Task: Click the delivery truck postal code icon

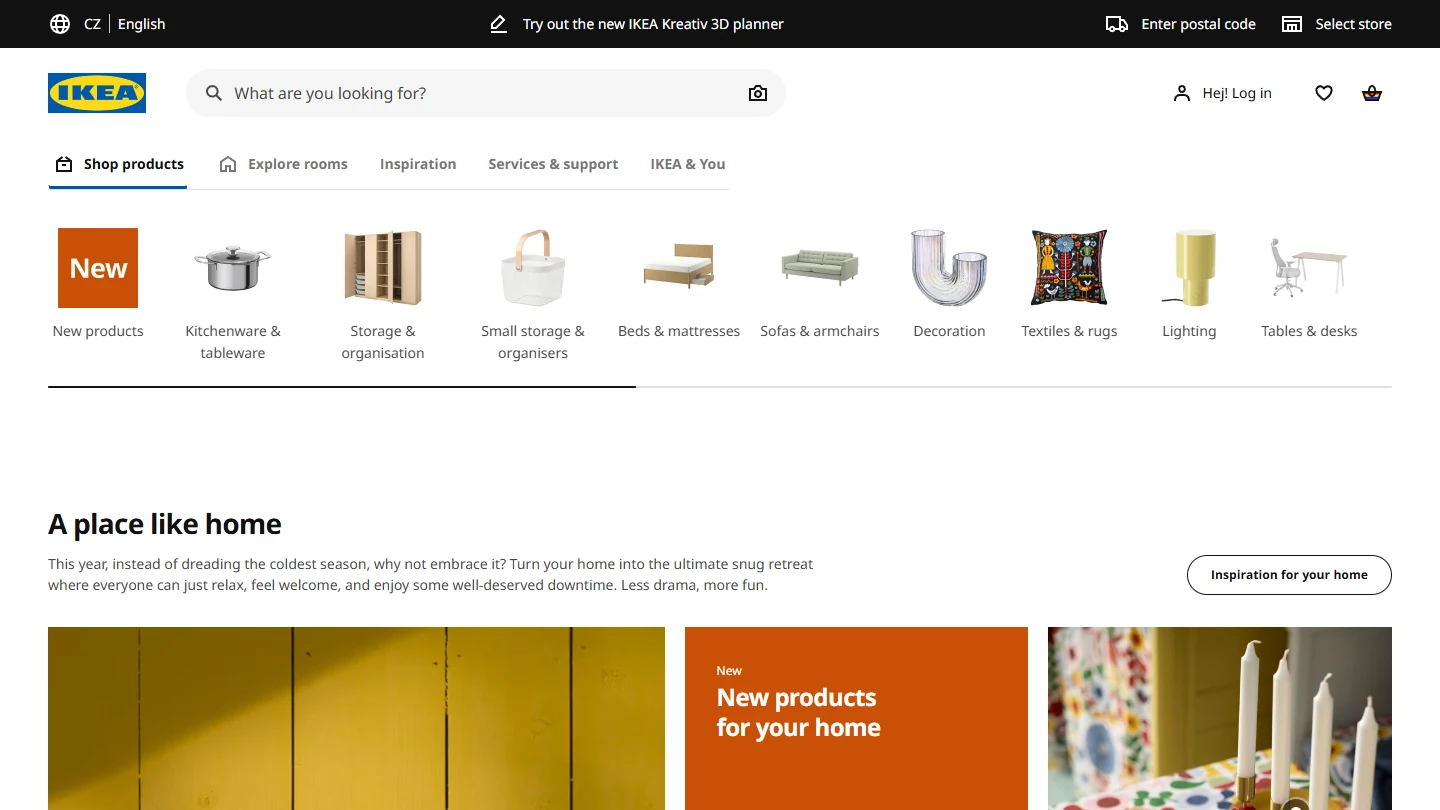Action: coord(1117,24)
